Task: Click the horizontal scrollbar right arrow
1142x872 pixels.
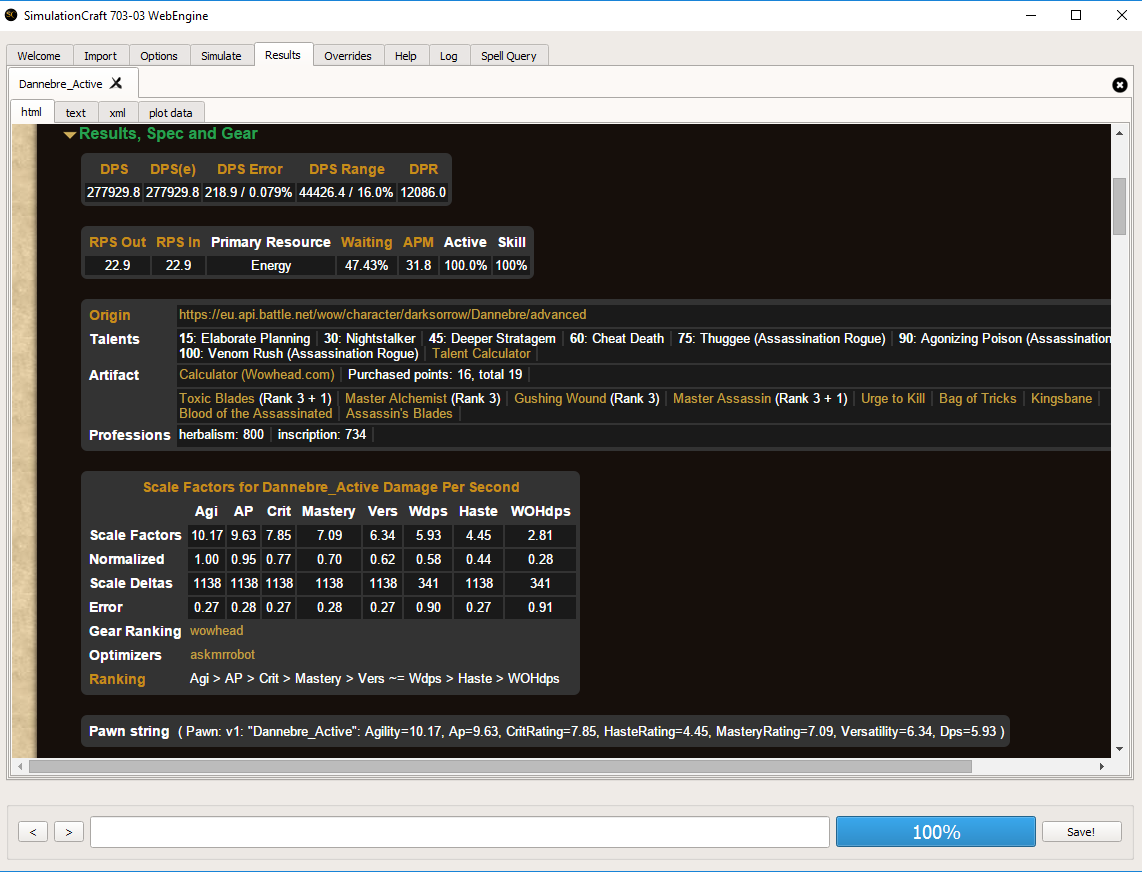Action: (x=1101, y=767)
